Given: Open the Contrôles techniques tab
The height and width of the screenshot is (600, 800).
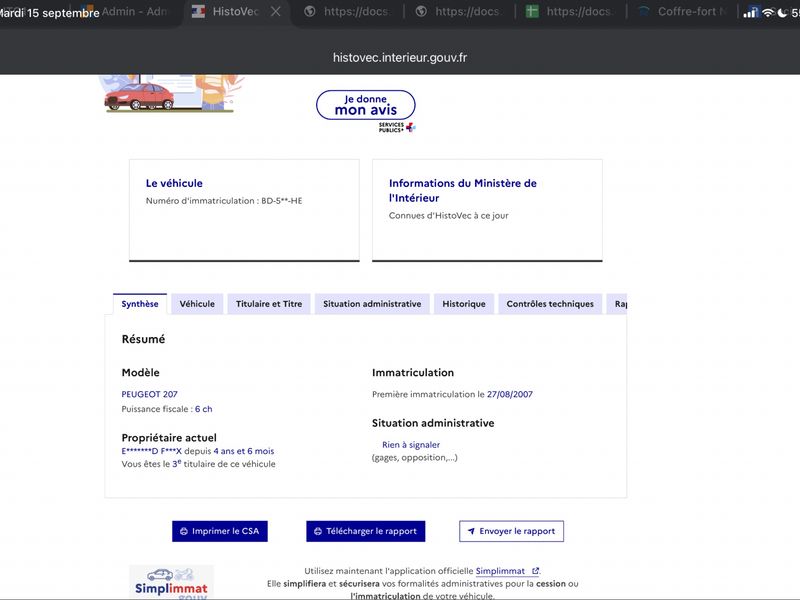Looking at the screenshot, I should click(x=550, y=304).
